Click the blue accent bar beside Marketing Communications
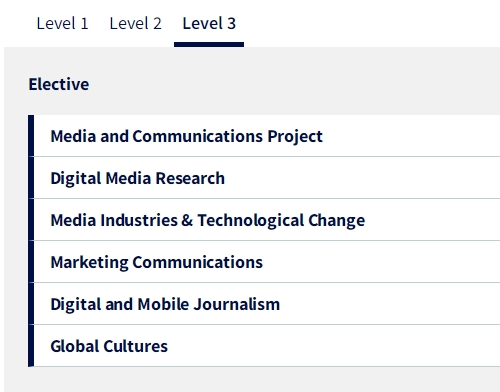The width and height of the screenshot is (500, 392). [x=31, y=262]
